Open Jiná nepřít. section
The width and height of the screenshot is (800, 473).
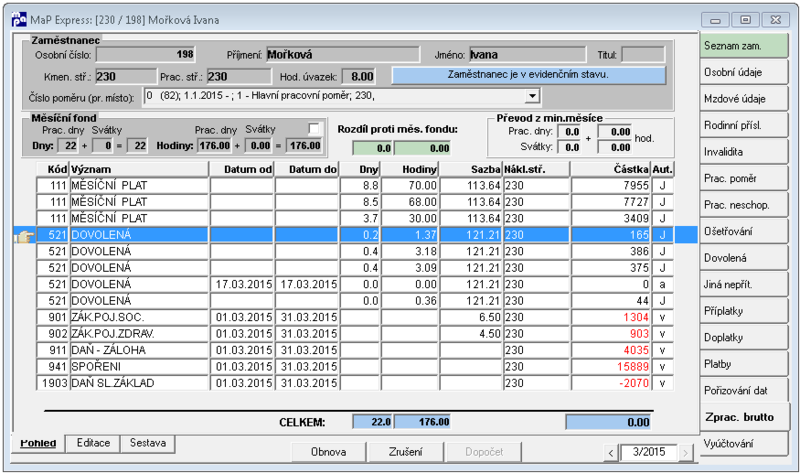[744, 285]
